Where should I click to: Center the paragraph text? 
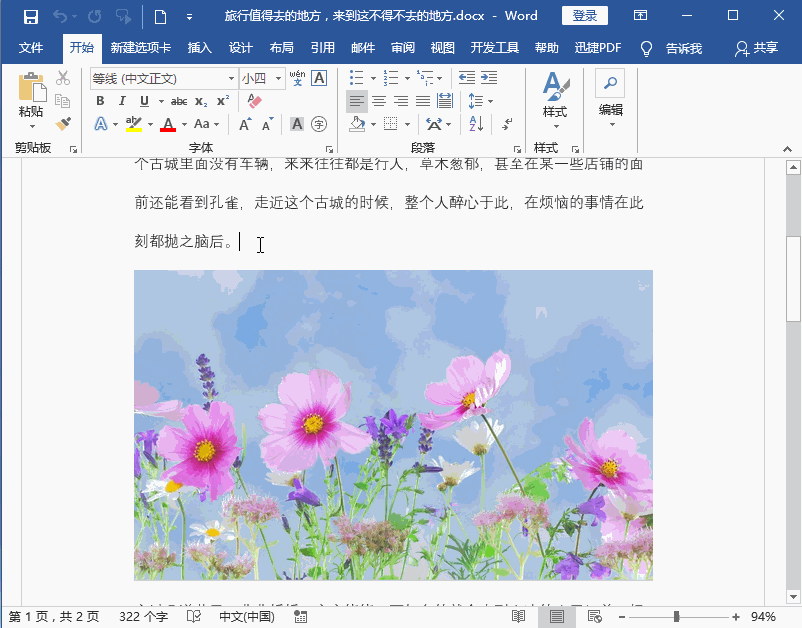tap(379, 101)
